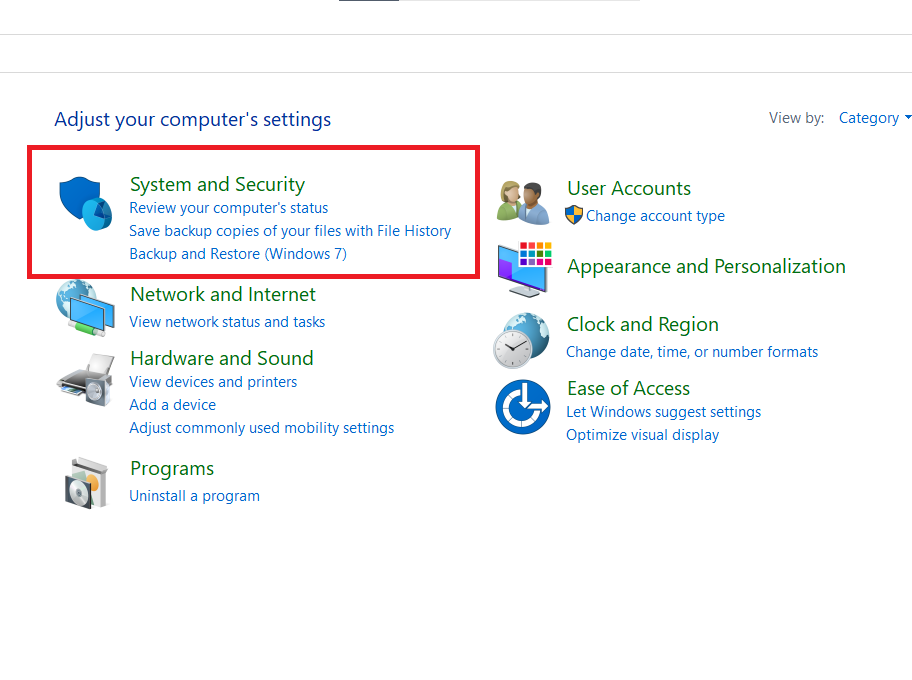Click Save backup copies with File History
Screen dimensions: 912x680
point(290,230)
